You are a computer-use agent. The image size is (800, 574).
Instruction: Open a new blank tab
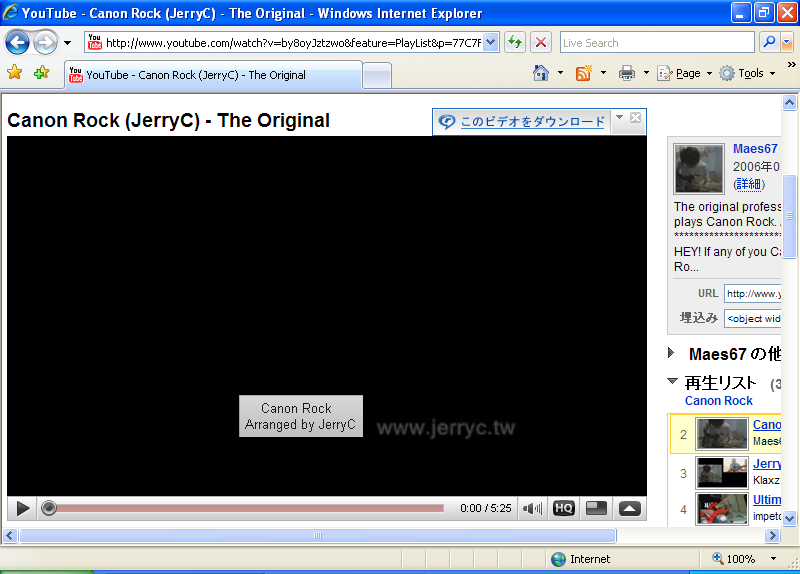click(377, 76)
